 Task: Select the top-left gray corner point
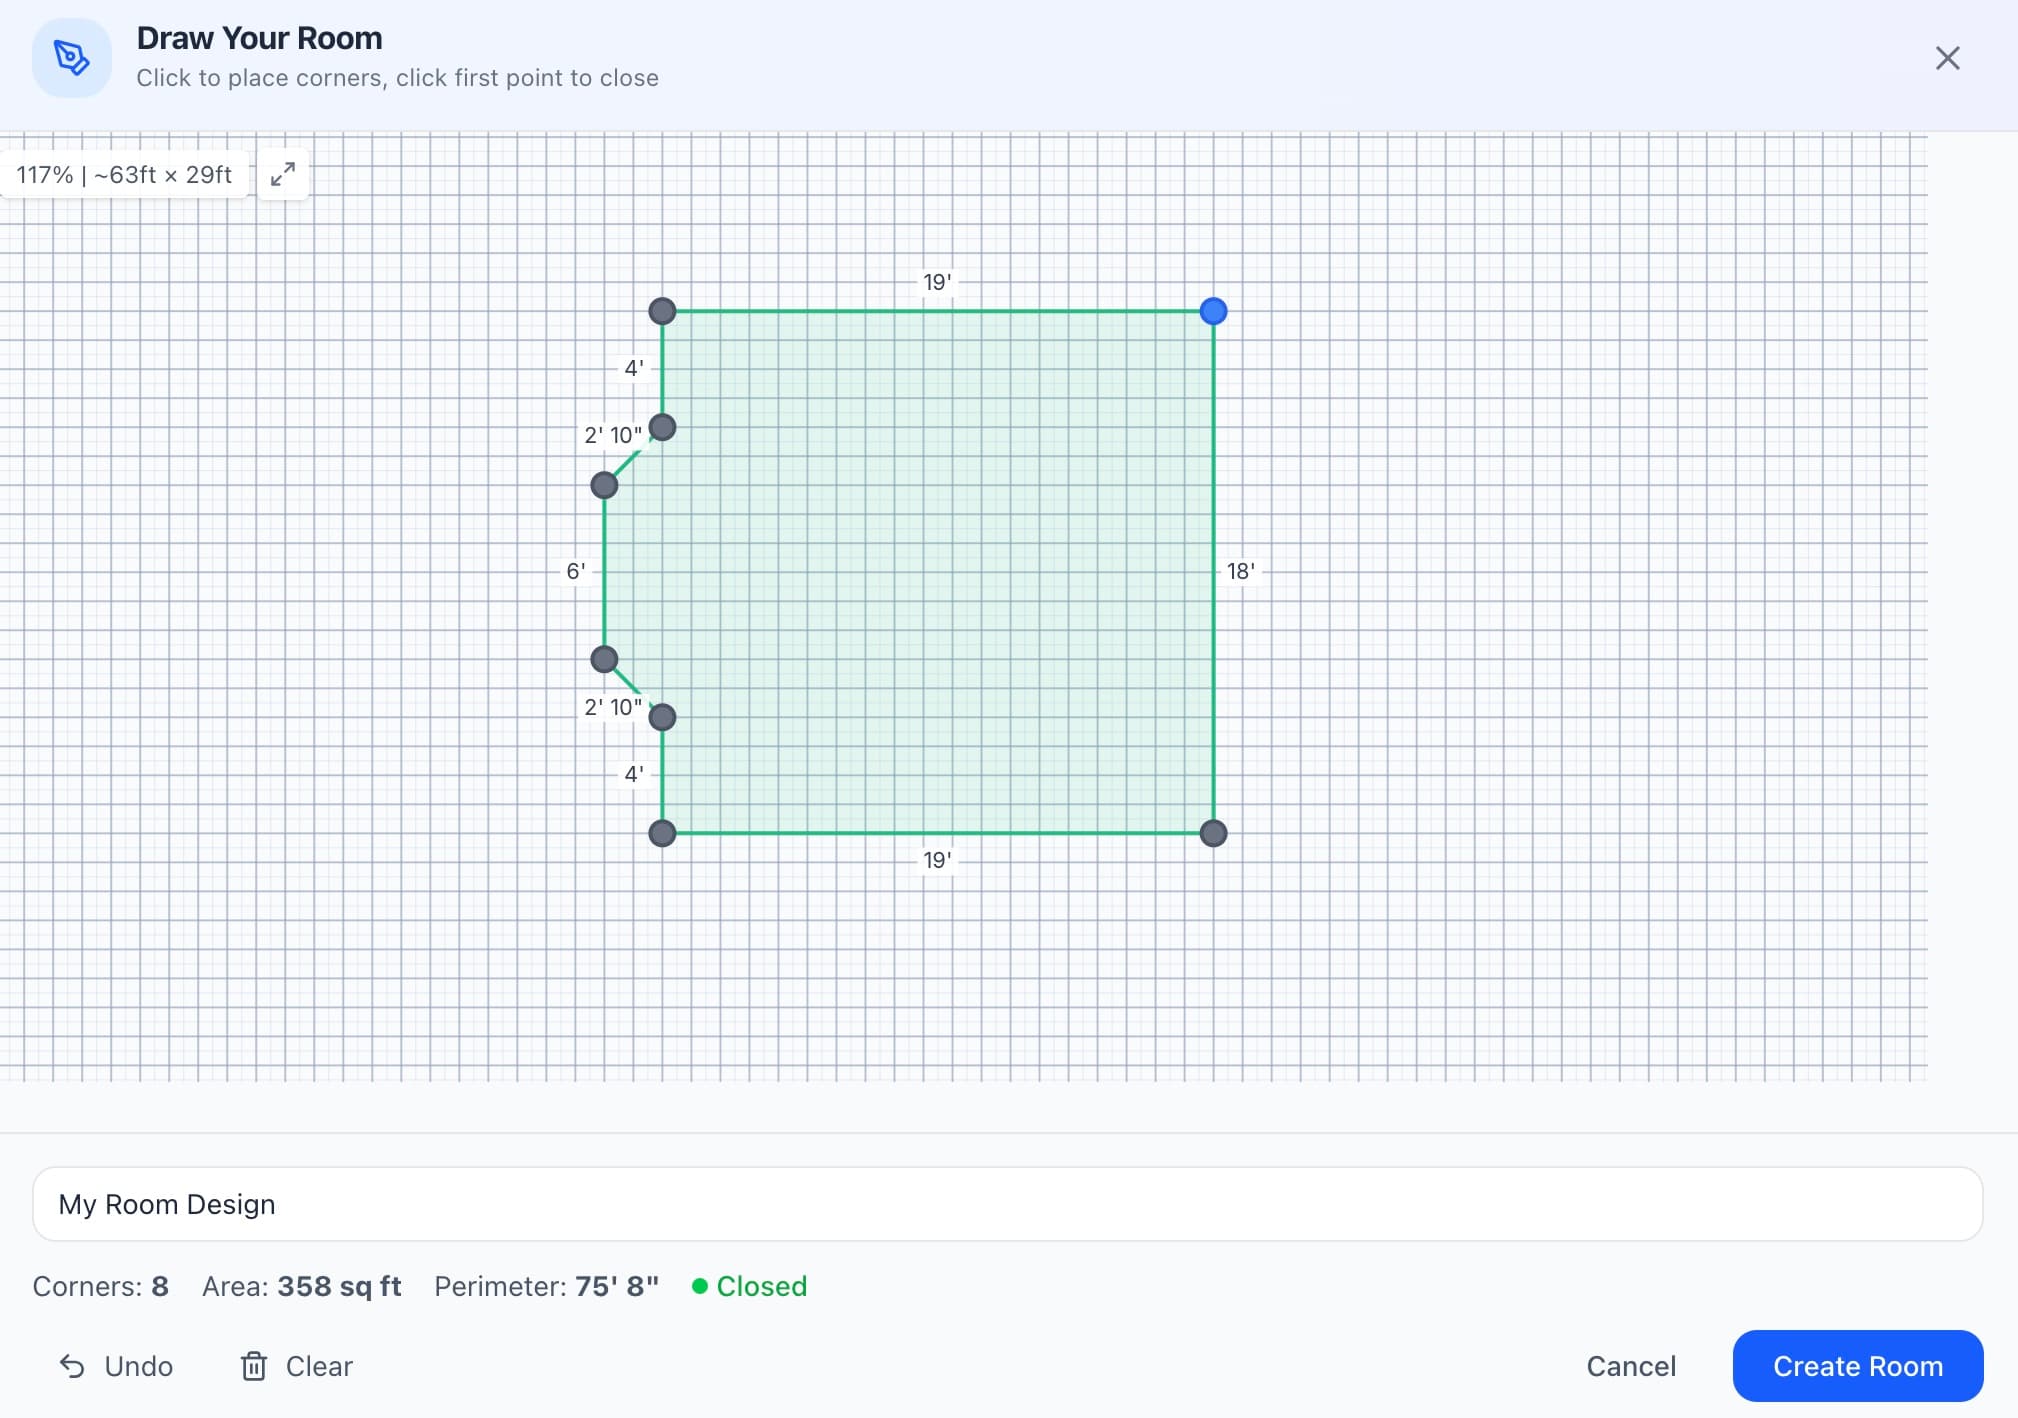coord(662,311)
